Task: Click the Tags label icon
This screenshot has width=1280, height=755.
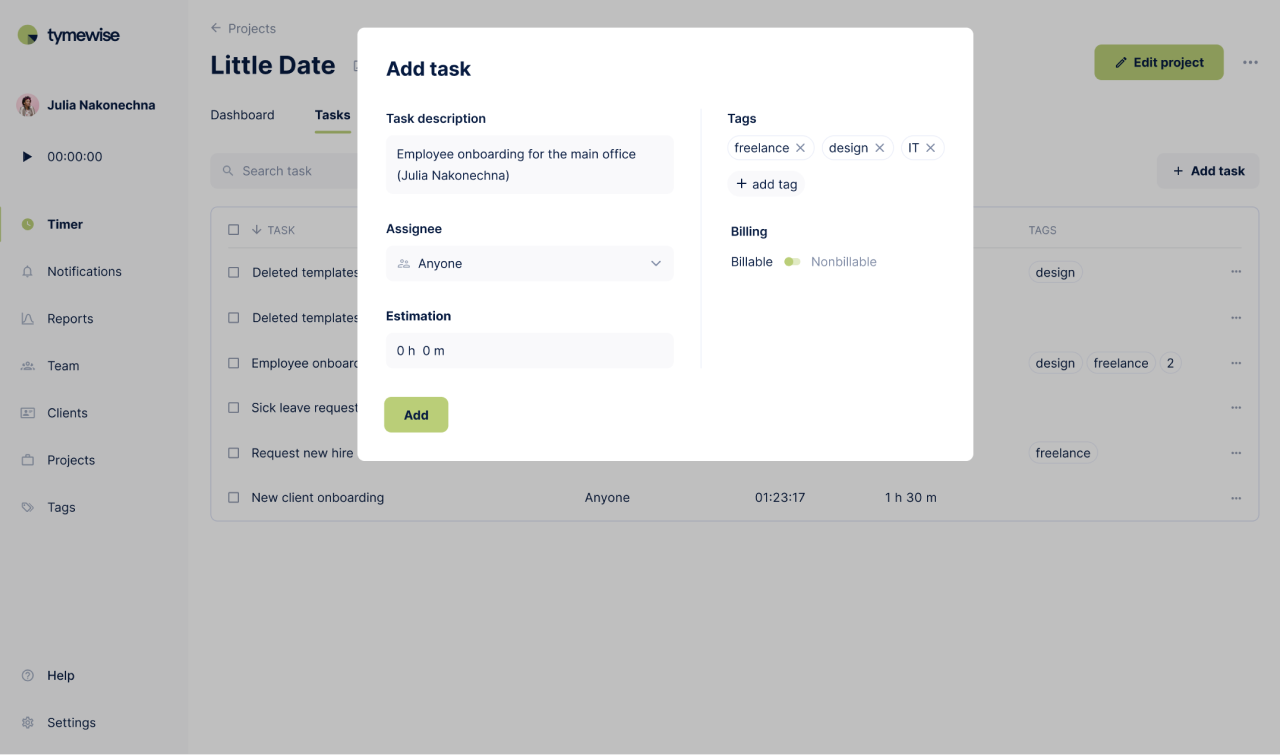Action: click(28, 507)
